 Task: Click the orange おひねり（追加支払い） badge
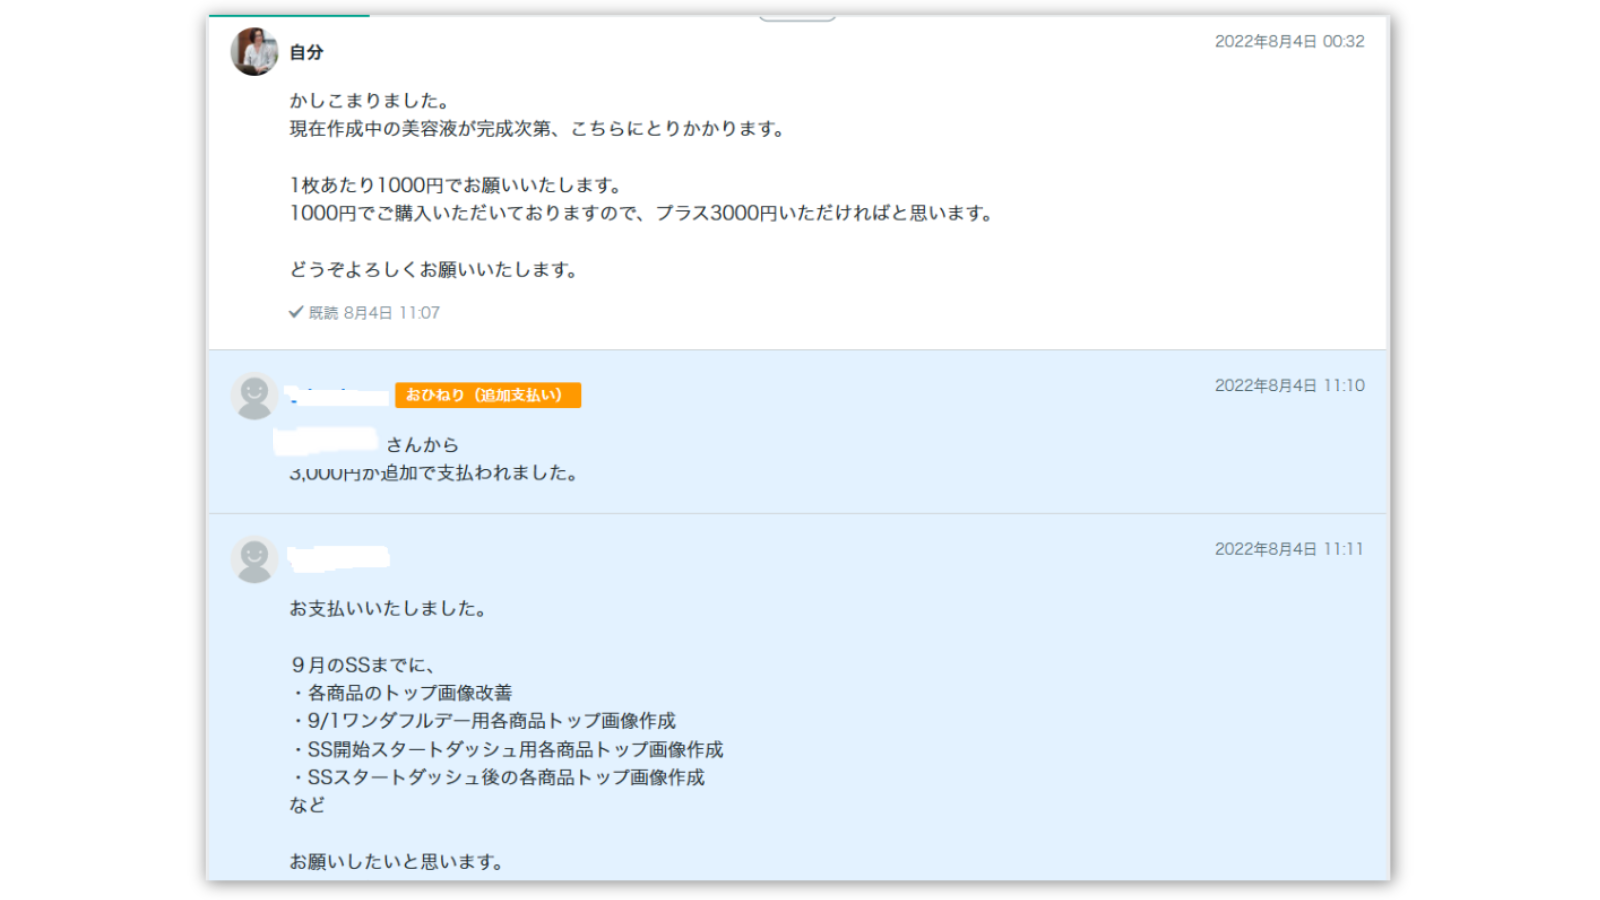487,395
